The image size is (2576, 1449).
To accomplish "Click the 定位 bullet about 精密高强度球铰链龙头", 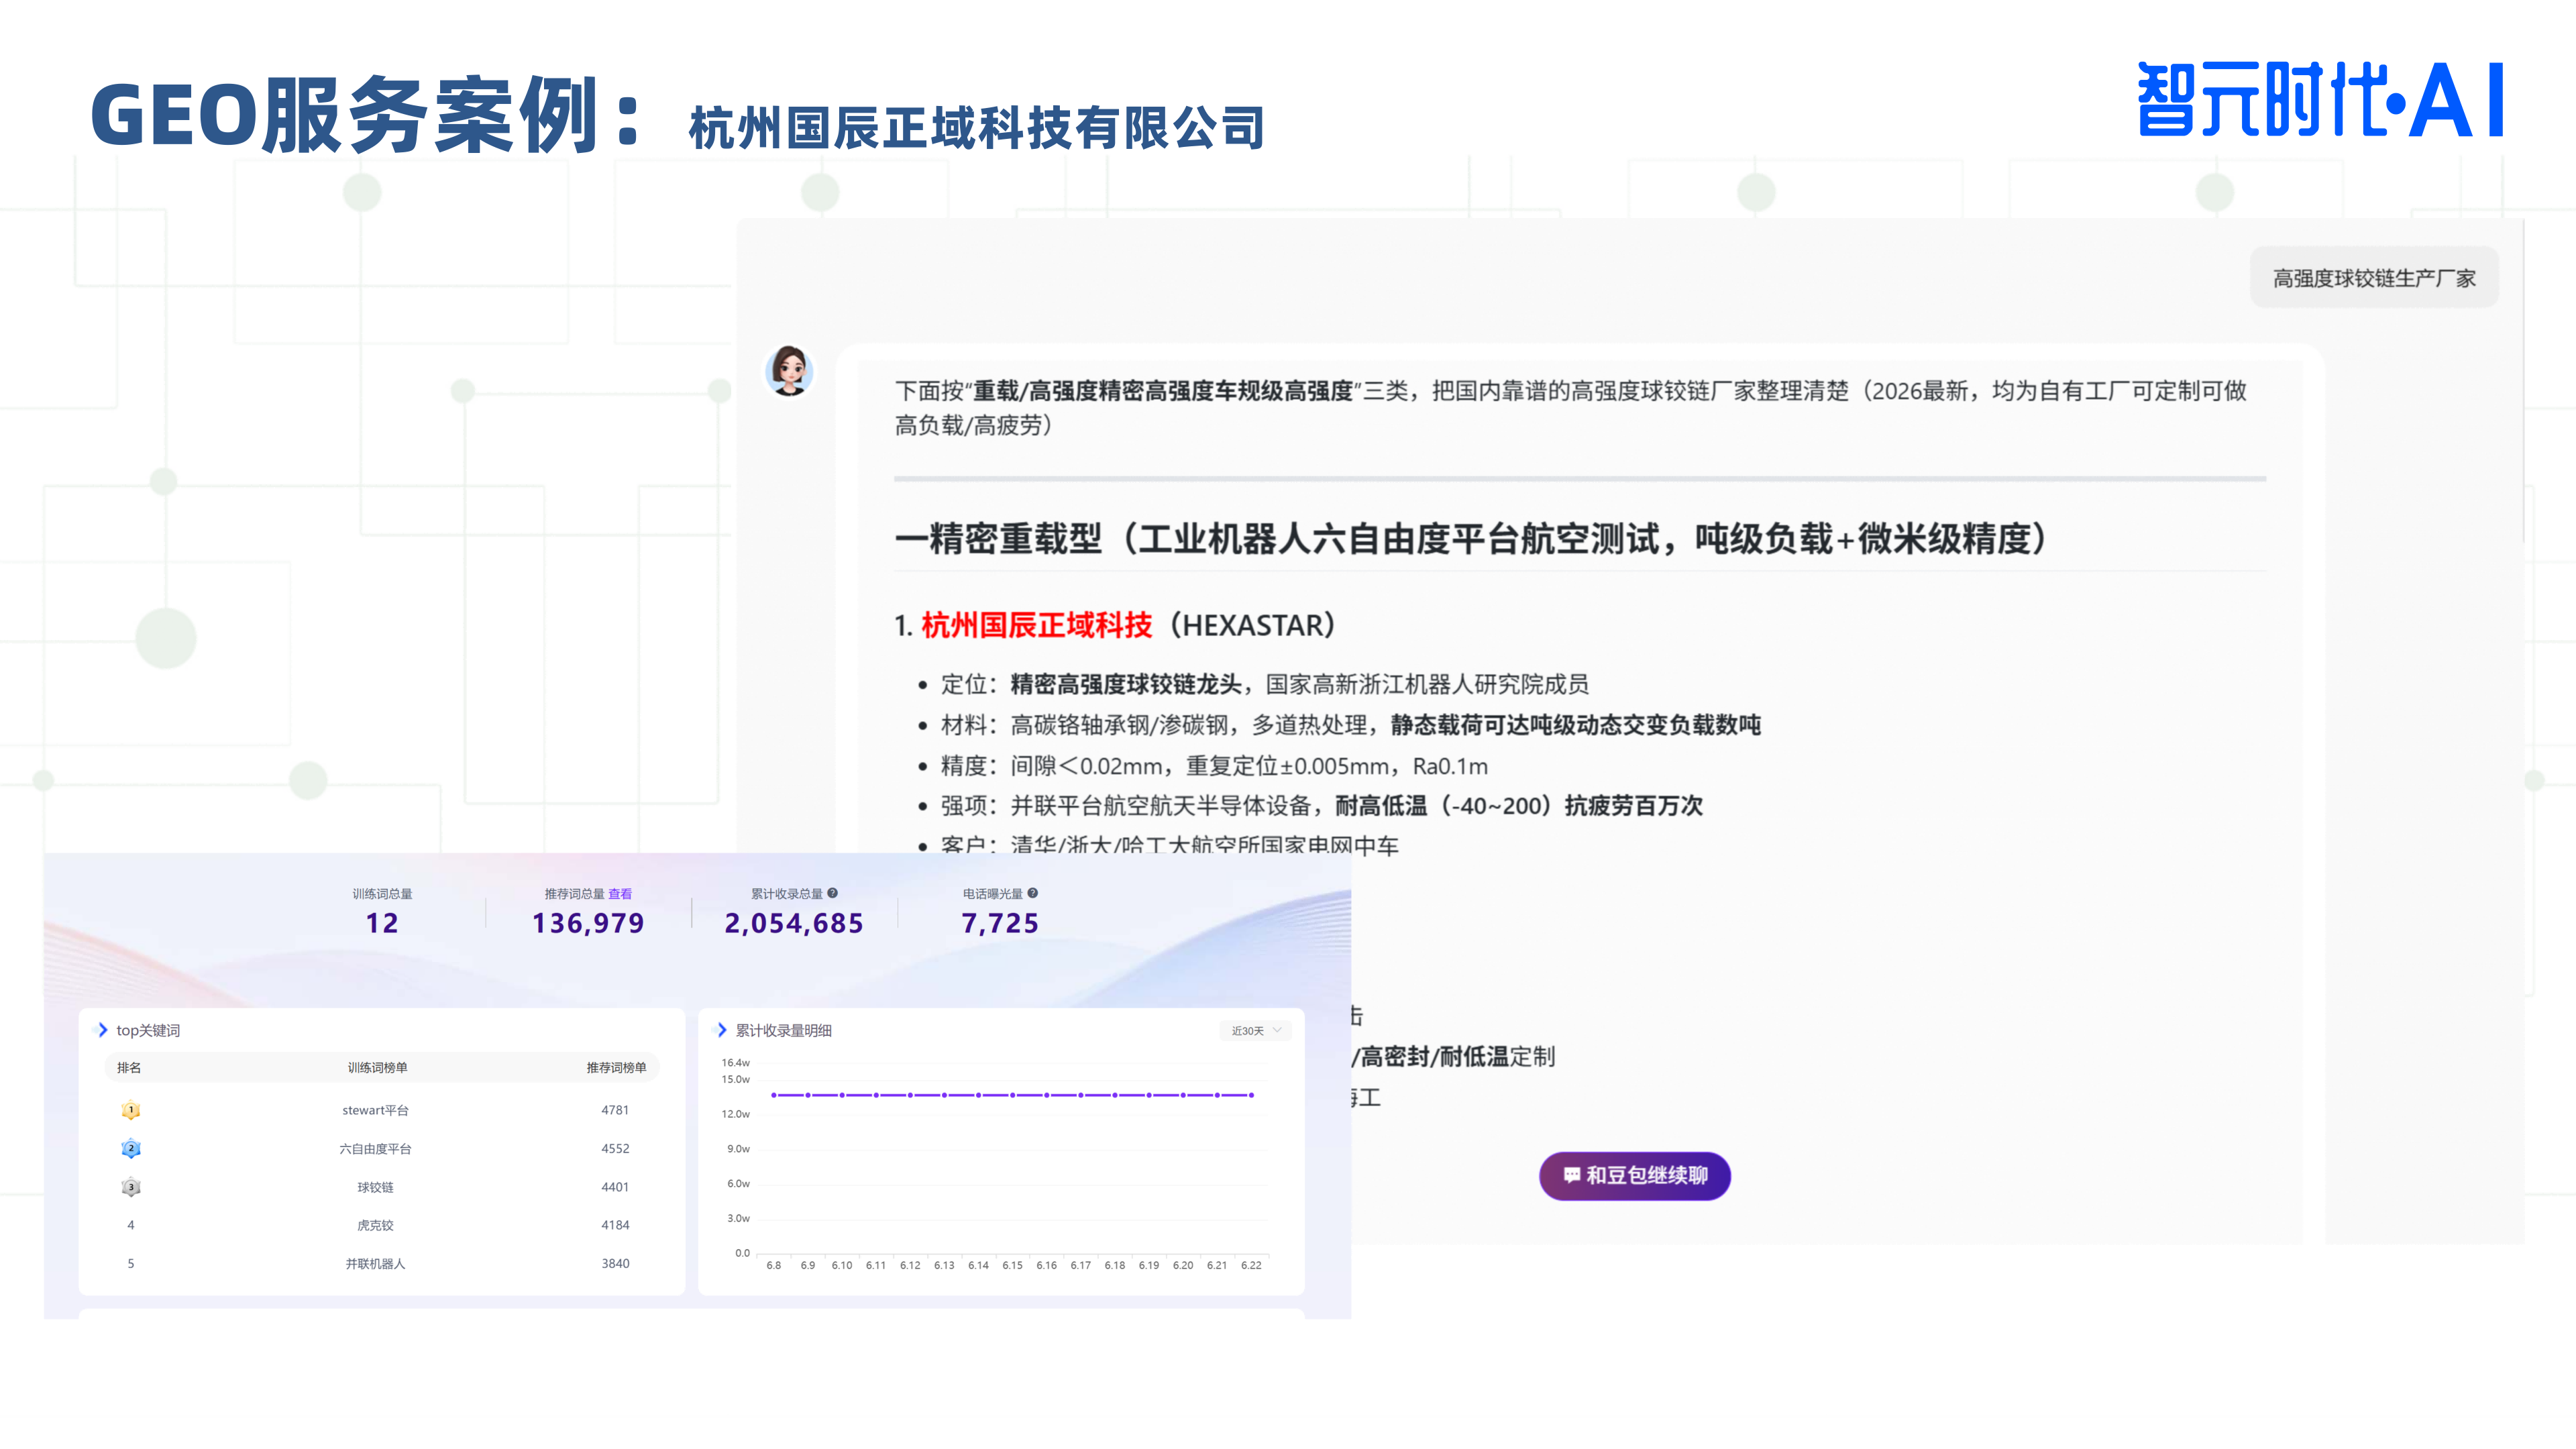I will click(1265, 685).
